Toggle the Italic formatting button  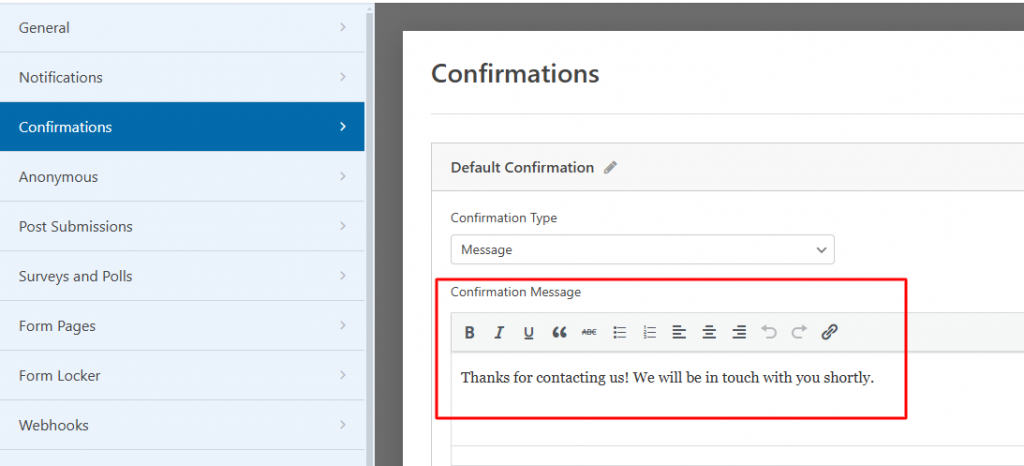pos(499,332)
